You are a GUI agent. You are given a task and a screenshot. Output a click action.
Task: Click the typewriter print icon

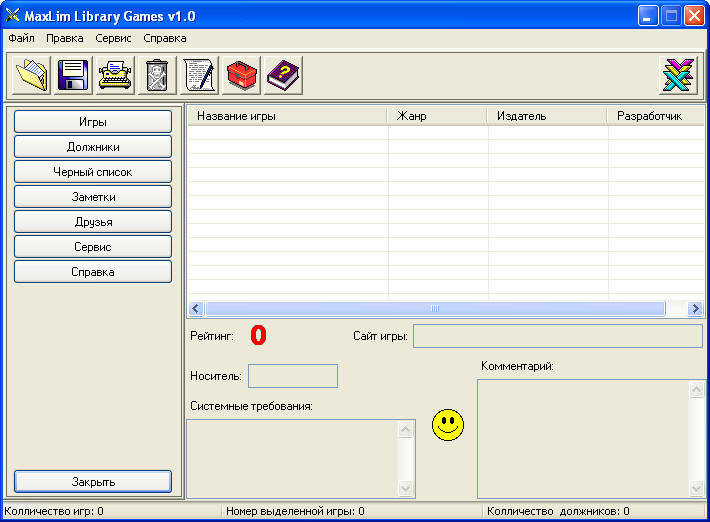click(x=115, y=75)
